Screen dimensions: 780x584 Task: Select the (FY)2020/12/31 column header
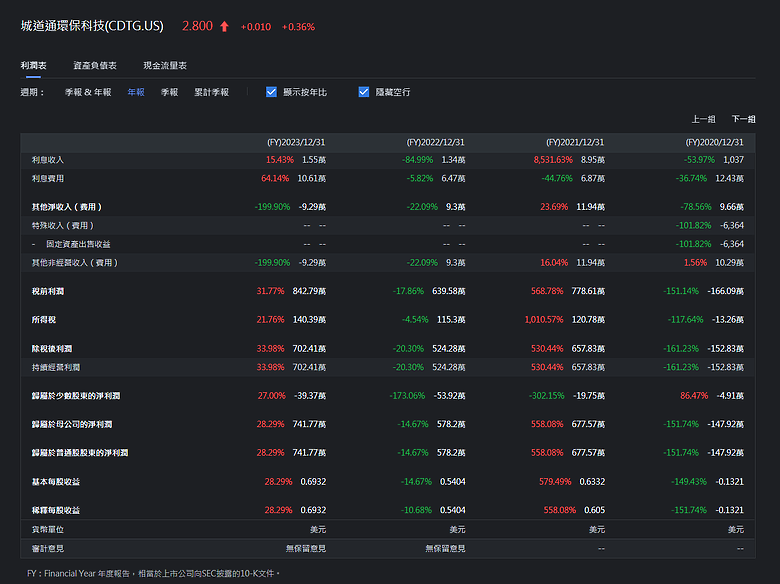coord(714,142)
